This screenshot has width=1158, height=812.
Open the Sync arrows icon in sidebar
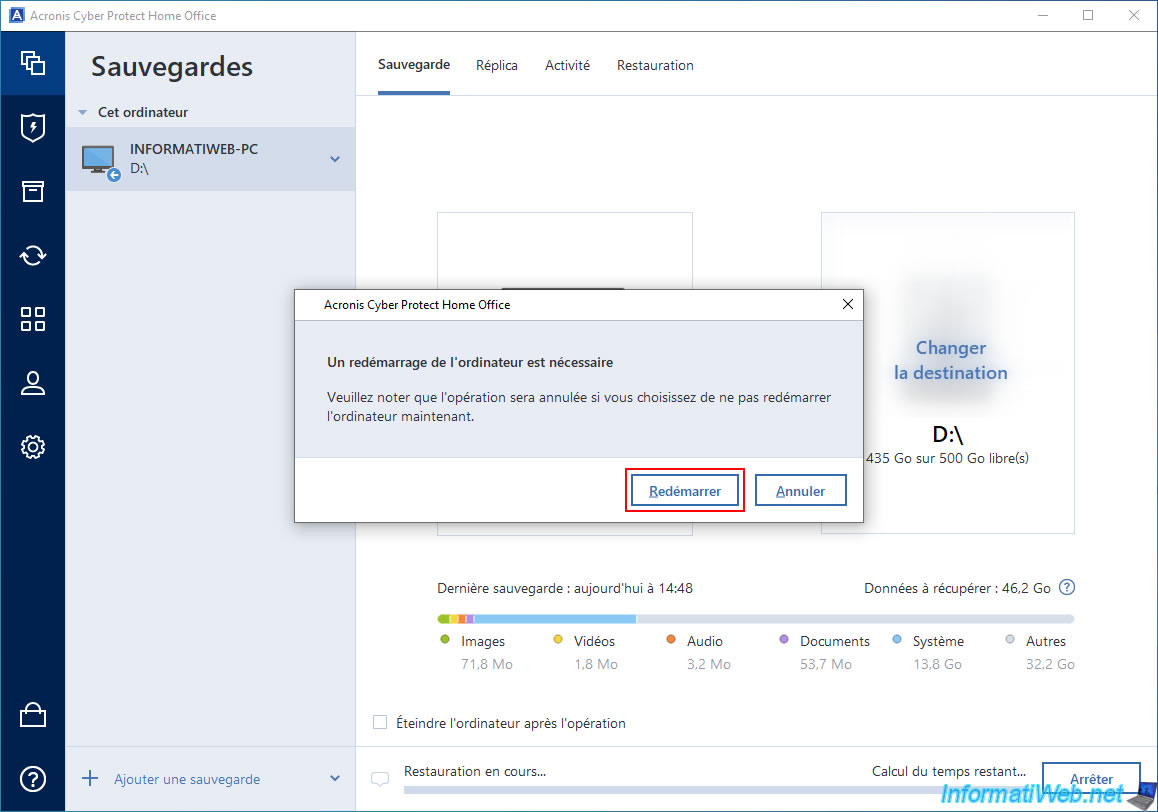(32, 256)
